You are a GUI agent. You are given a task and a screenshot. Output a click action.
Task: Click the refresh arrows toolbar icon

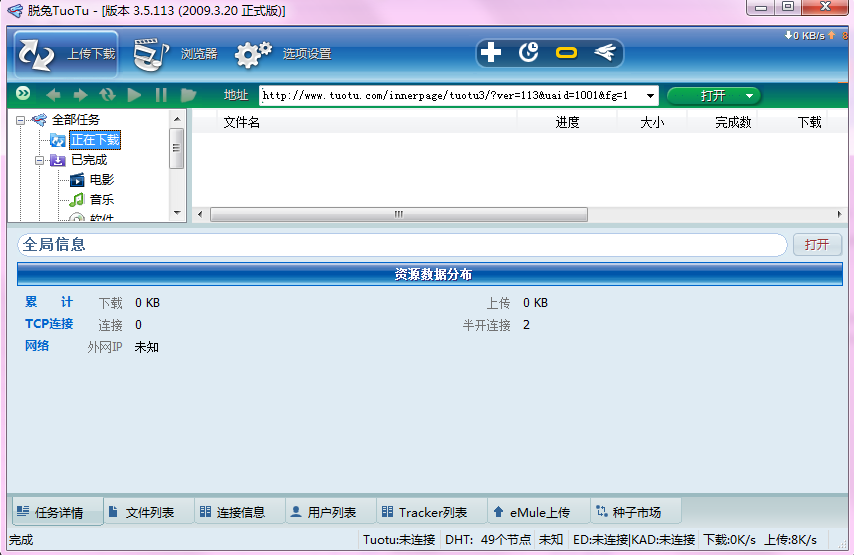coord(107,95)
